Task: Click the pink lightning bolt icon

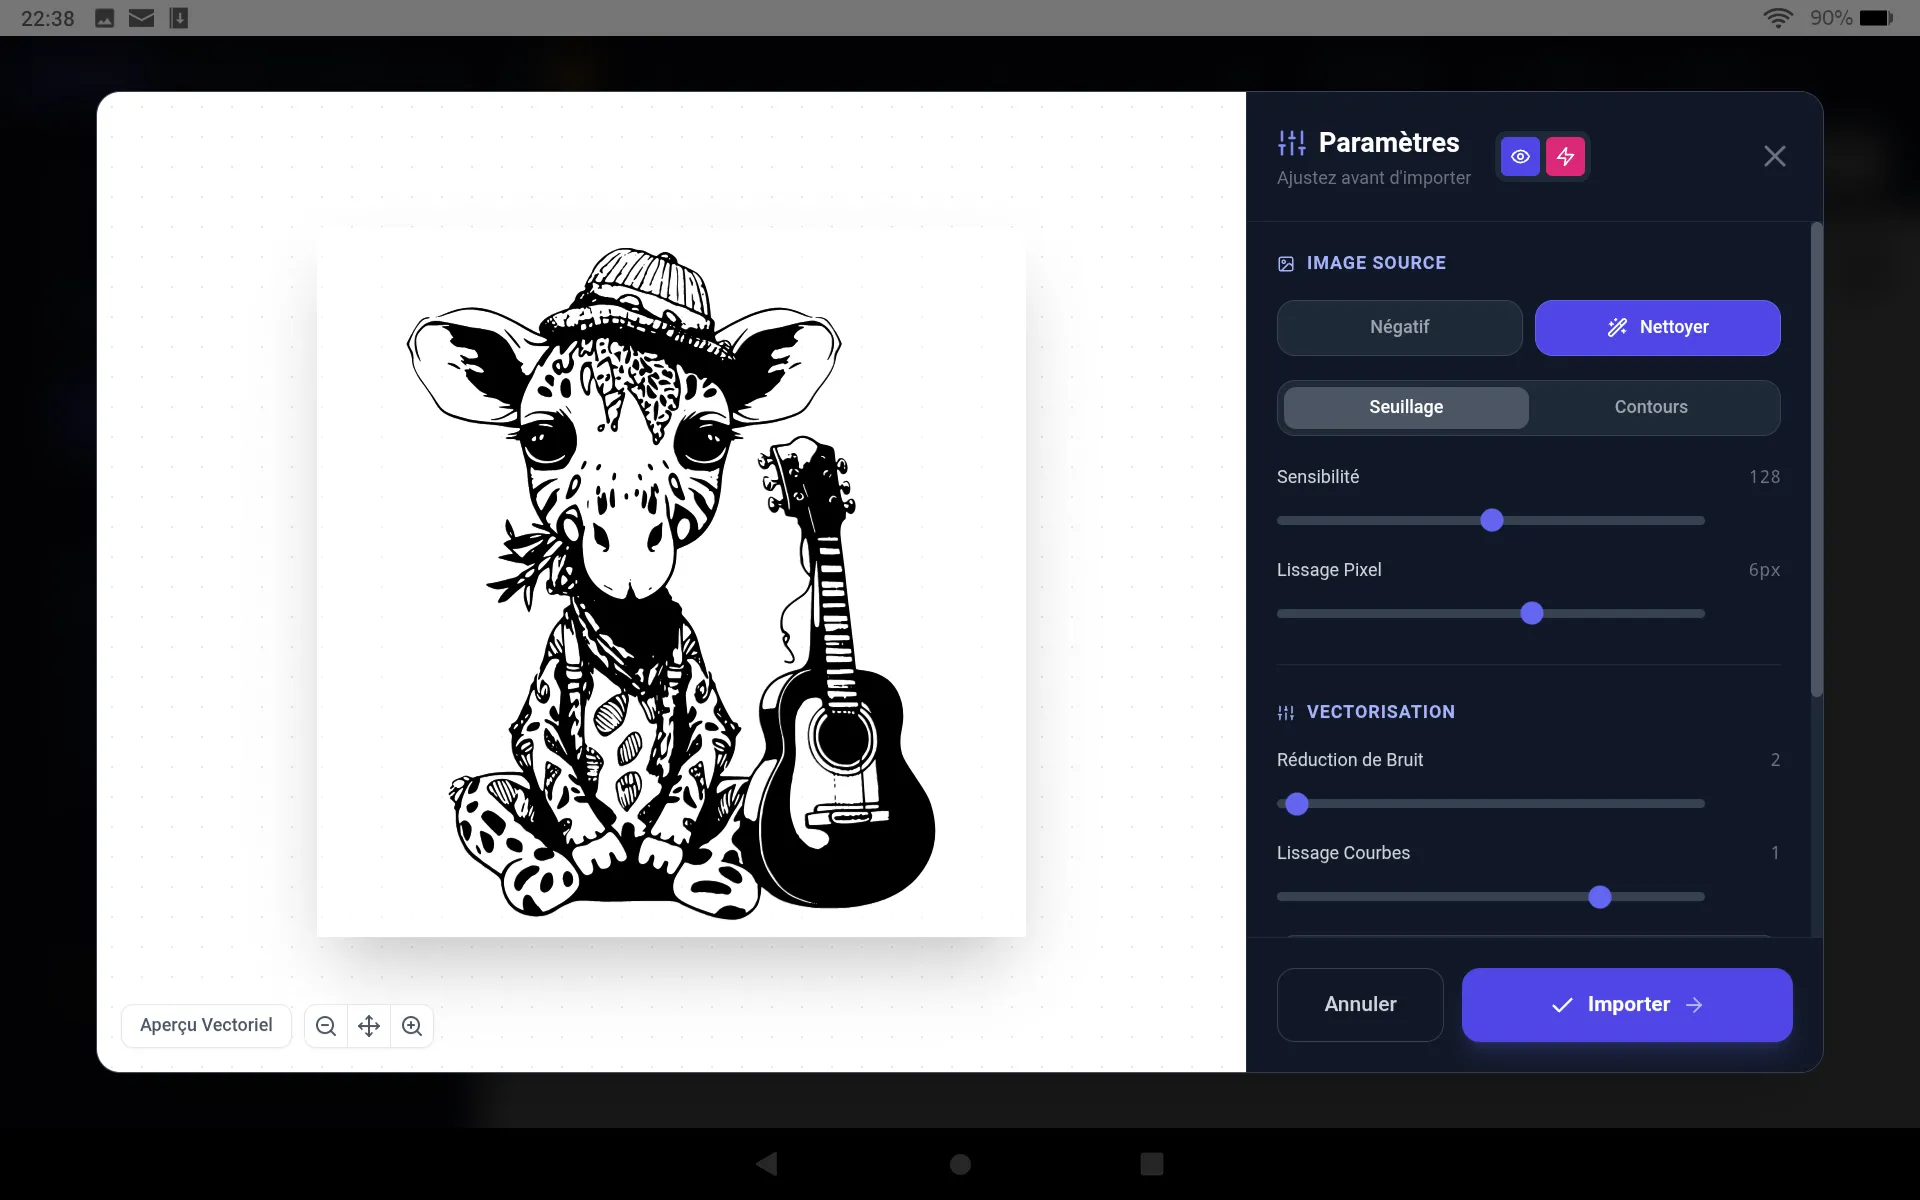Action: [x=1565, y=157]
